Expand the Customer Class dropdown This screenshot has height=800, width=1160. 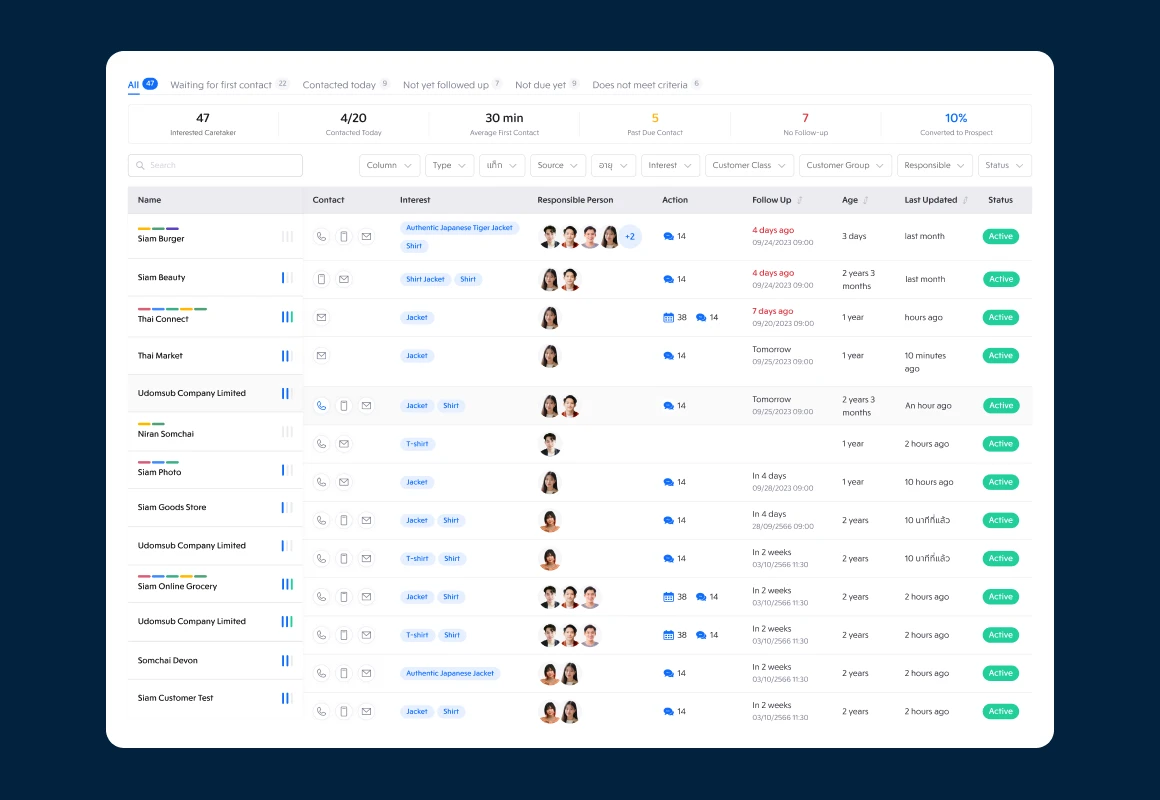[749, 165]
